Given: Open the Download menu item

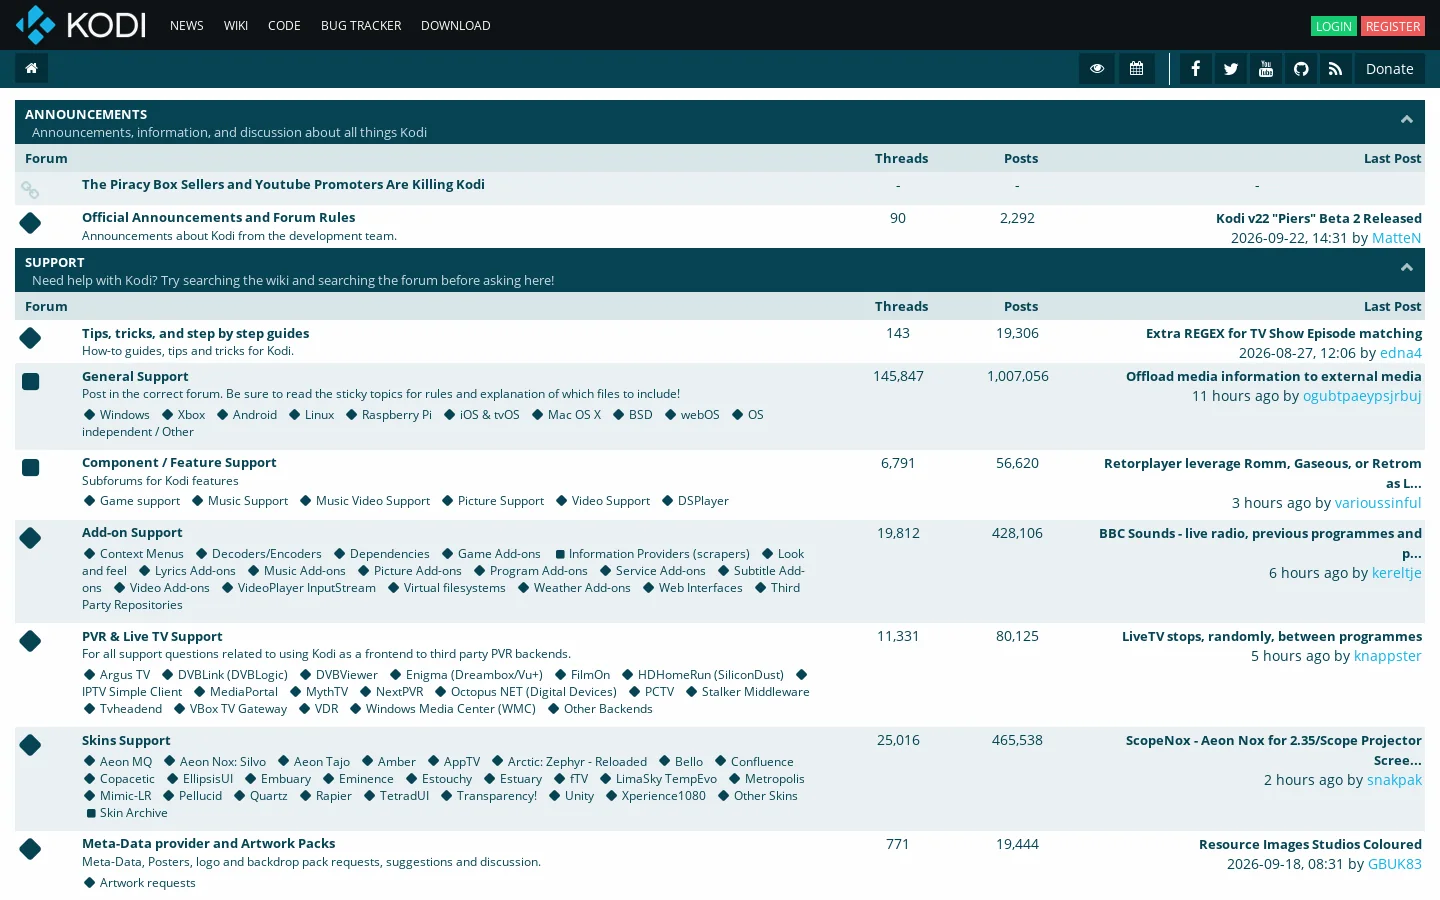Looking at the screenshot, I should [x=456, y=26].
